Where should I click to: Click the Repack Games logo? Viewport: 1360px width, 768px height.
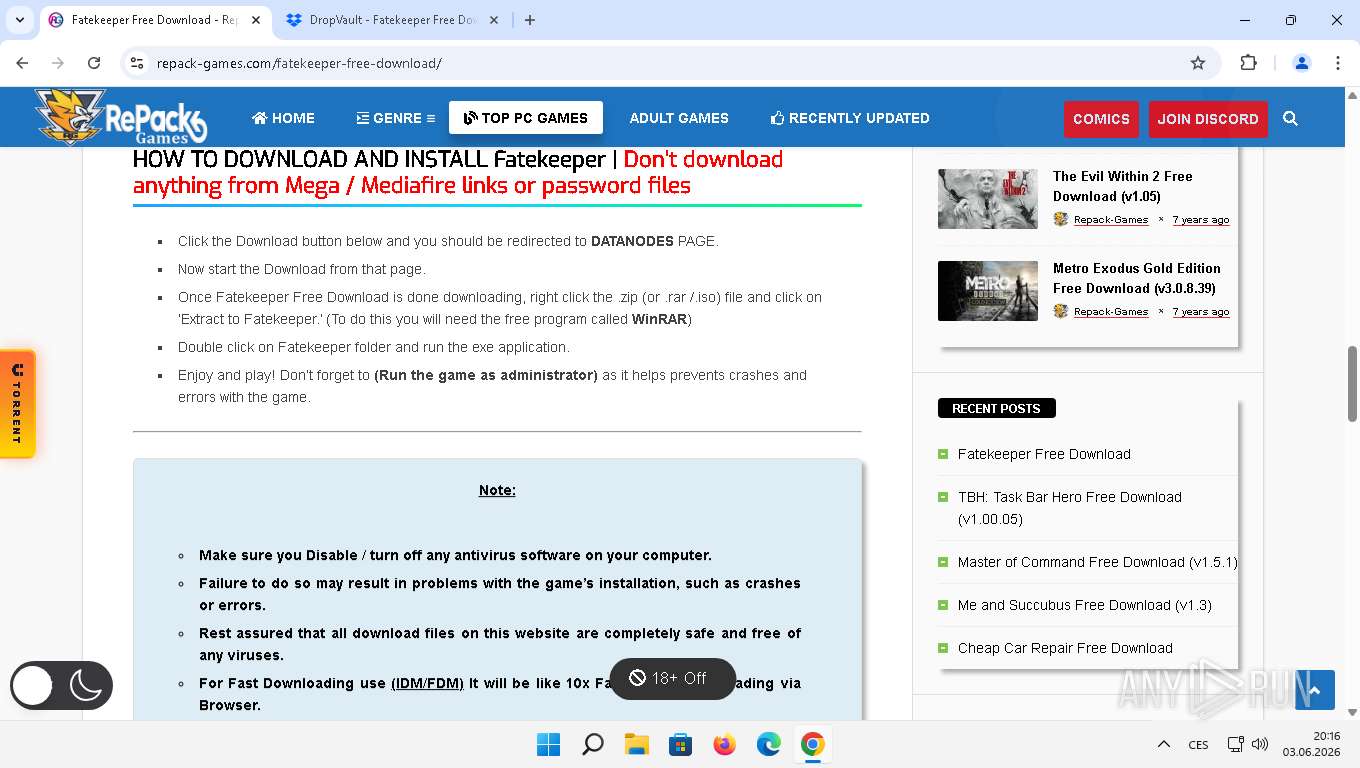click(120, 117)
